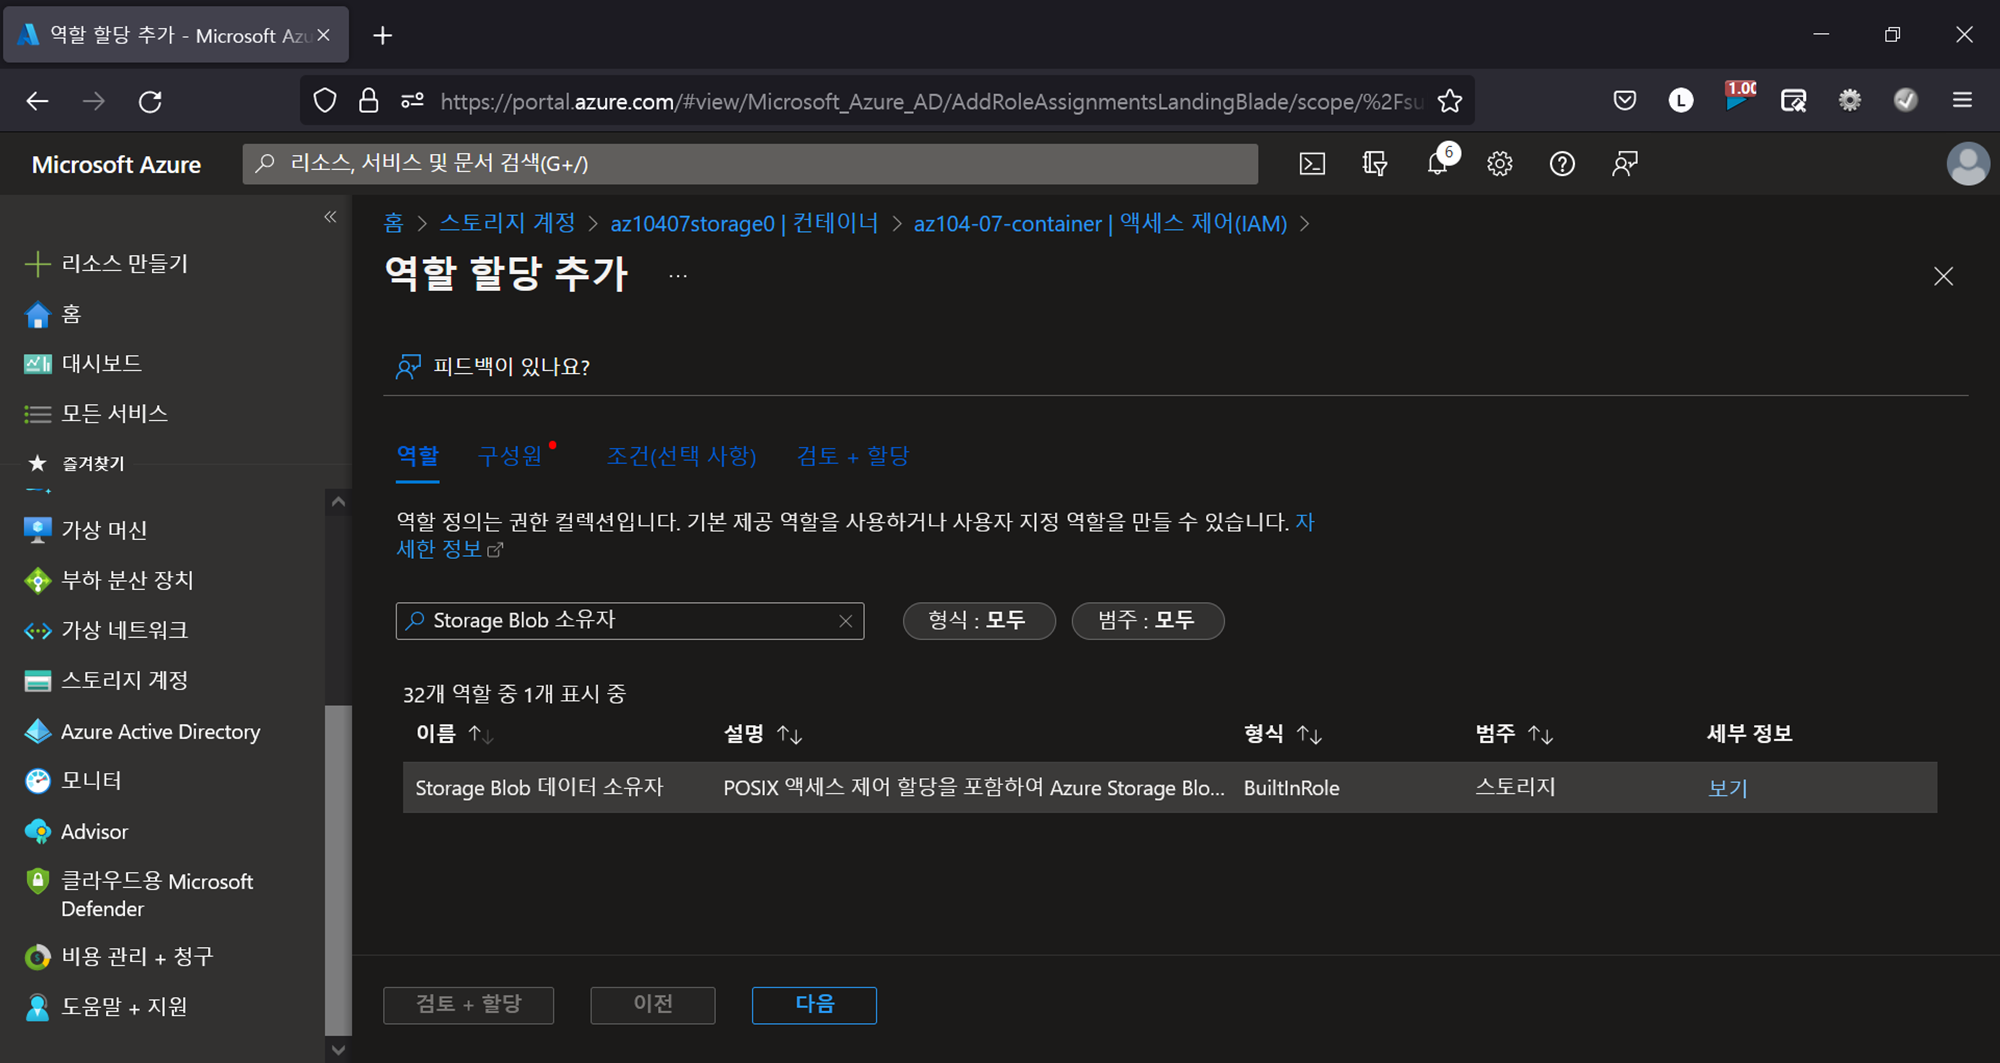2000x1063 pixels.
Task: Open 자세한 정보 link
Action: pyautogui.click(x=450, y=549)
